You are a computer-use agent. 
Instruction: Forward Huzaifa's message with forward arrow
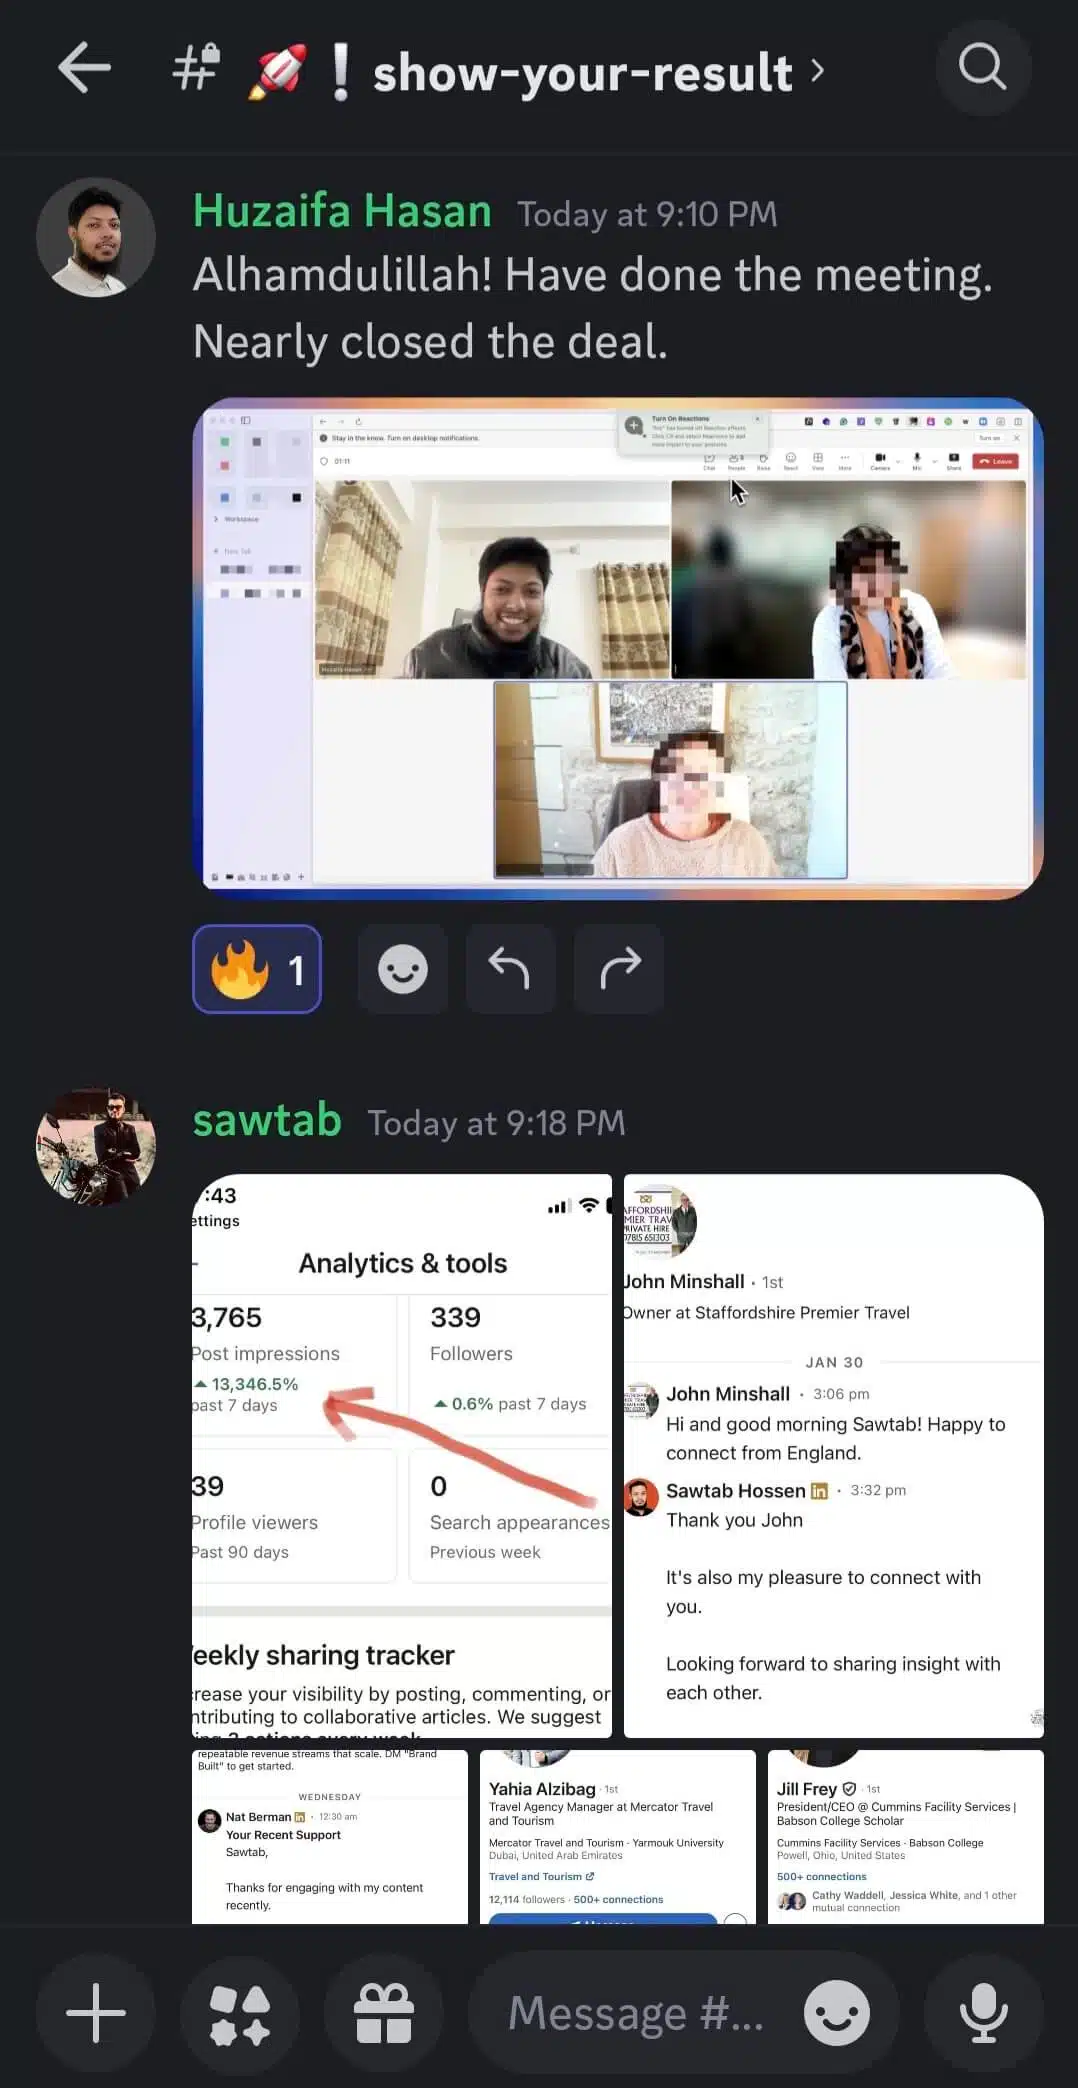tap(619, 969)
